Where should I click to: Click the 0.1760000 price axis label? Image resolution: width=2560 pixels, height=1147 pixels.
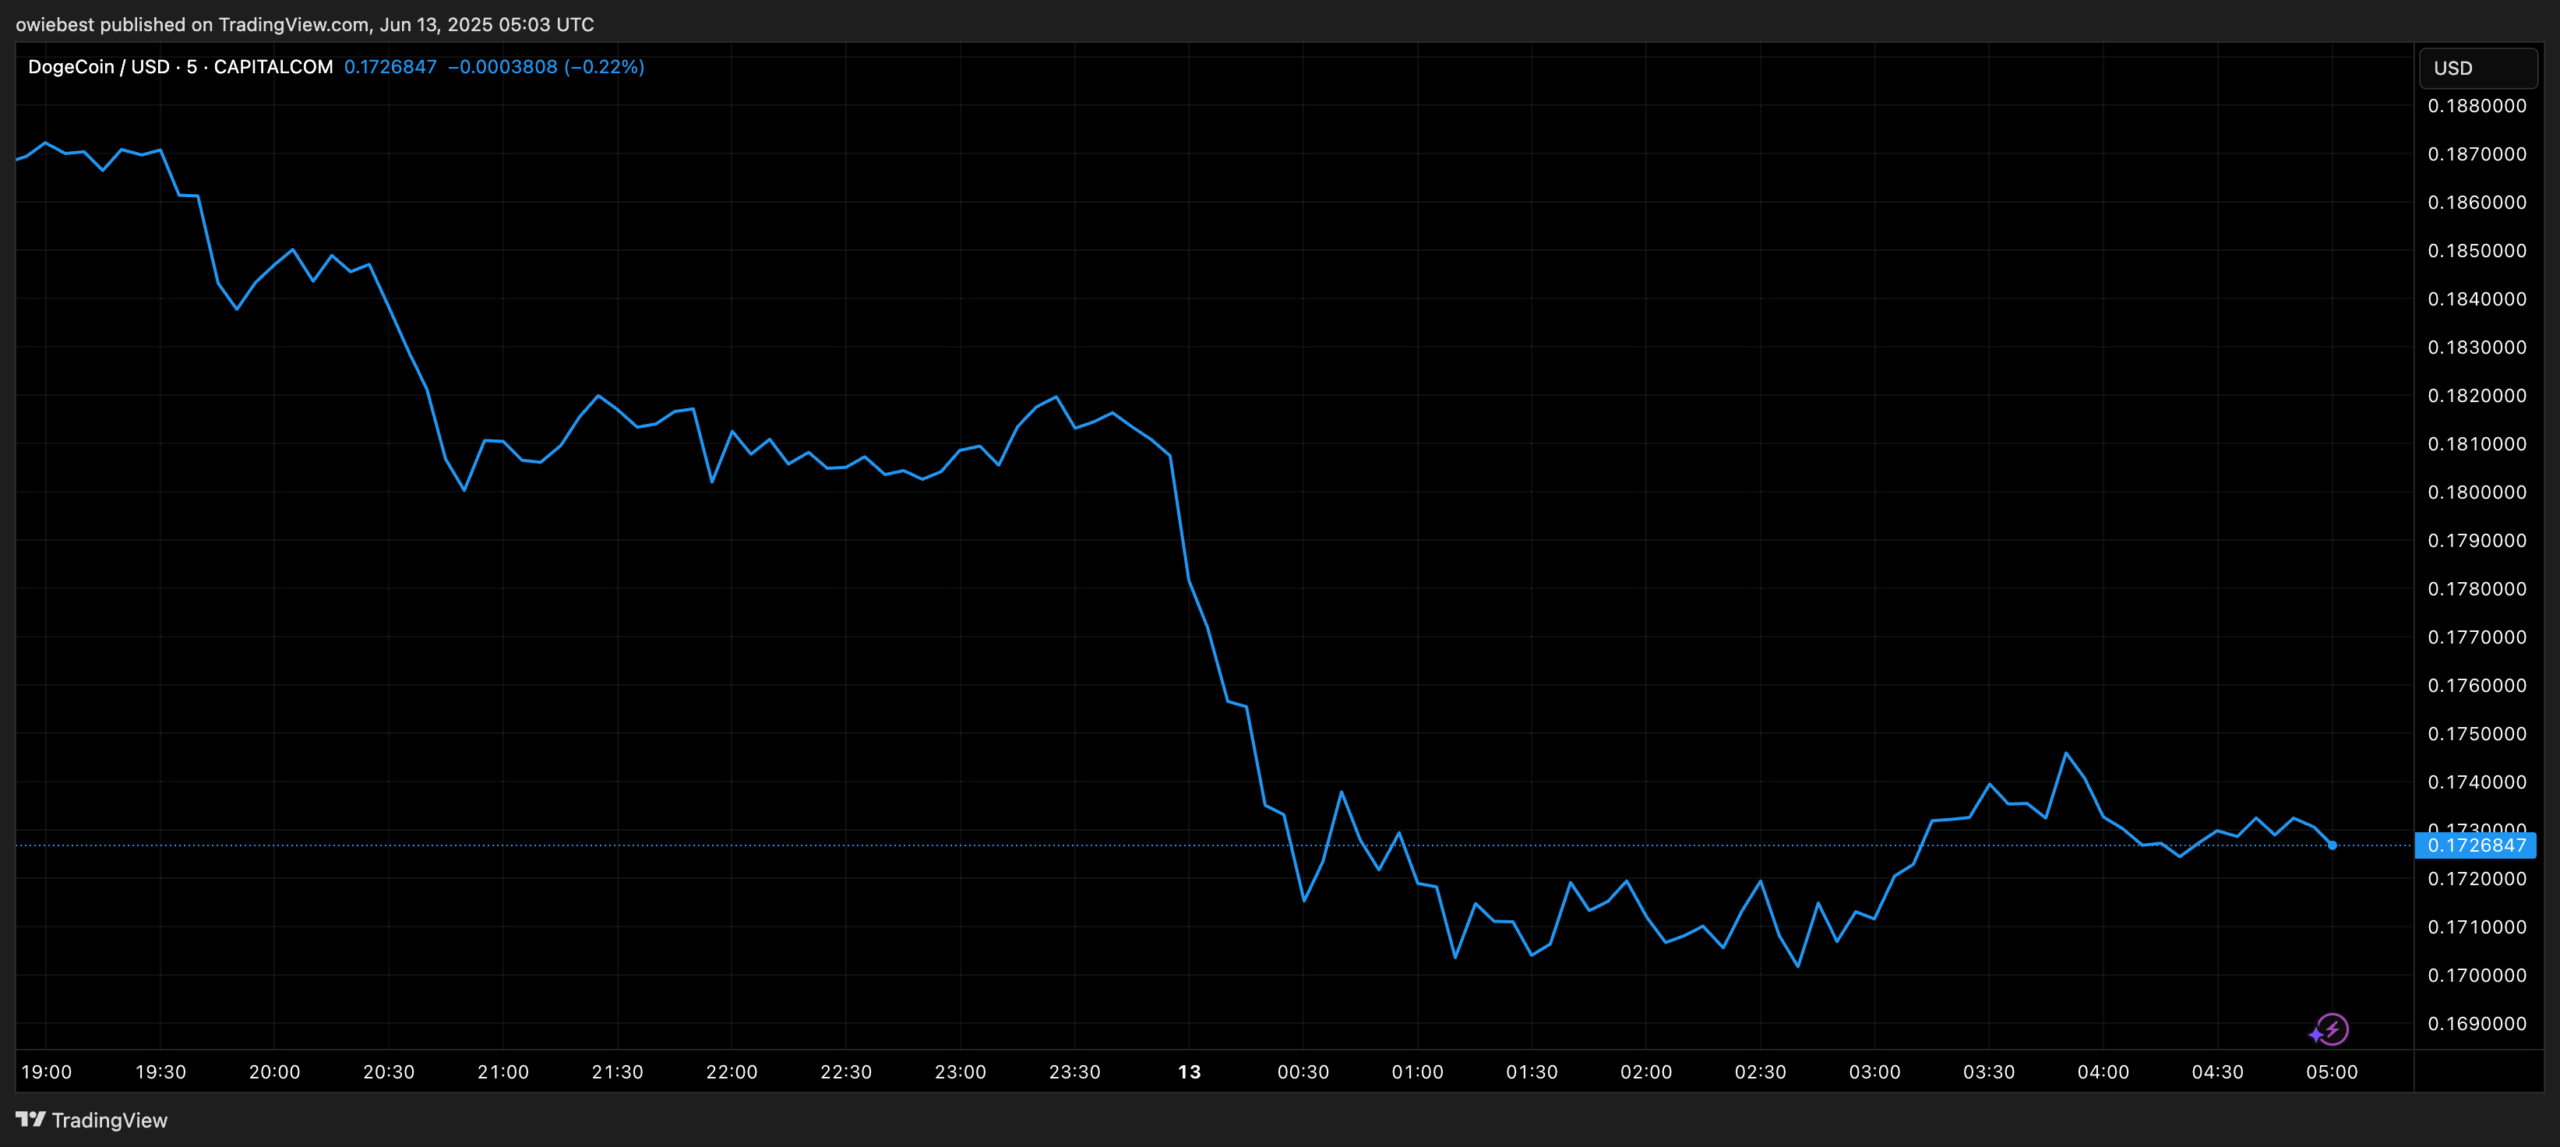click(2477, 686)
